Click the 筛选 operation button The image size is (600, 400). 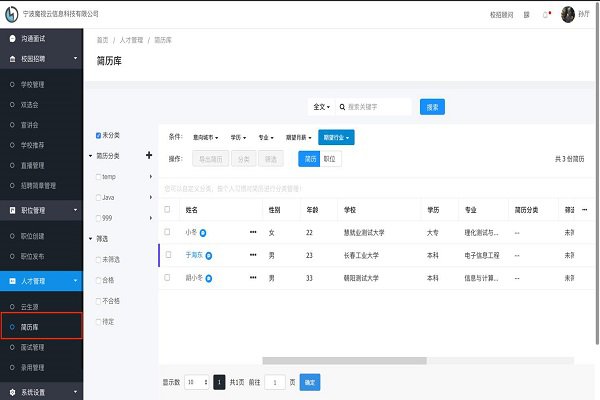coord(271,159)
